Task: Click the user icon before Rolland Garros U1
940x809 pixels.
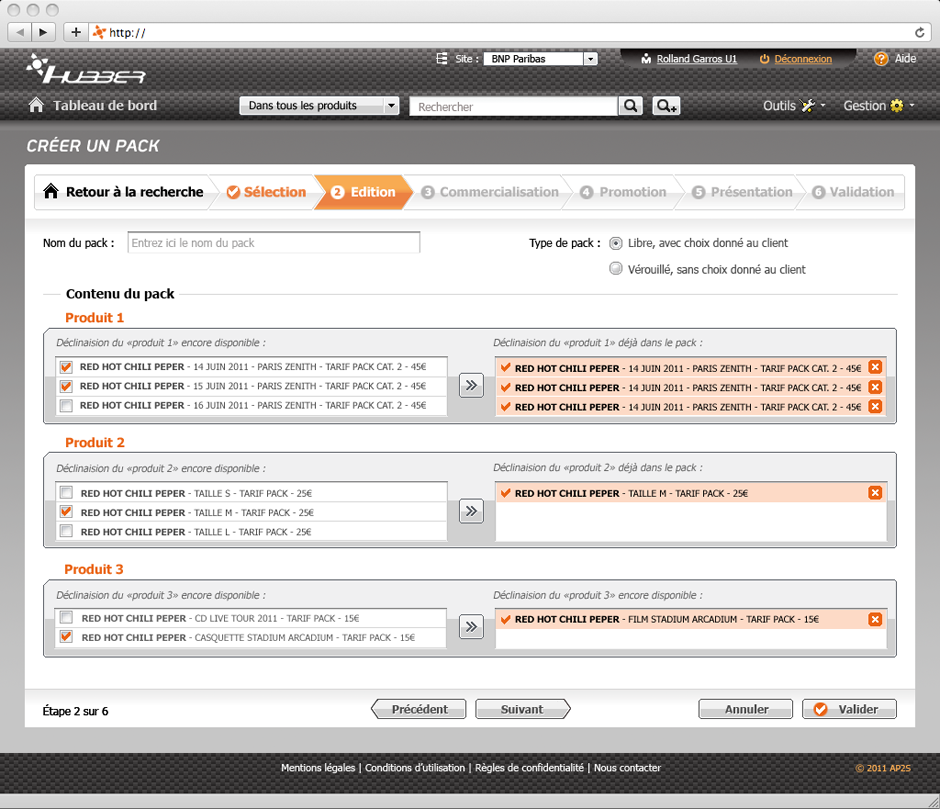Action: pos(646,59)
